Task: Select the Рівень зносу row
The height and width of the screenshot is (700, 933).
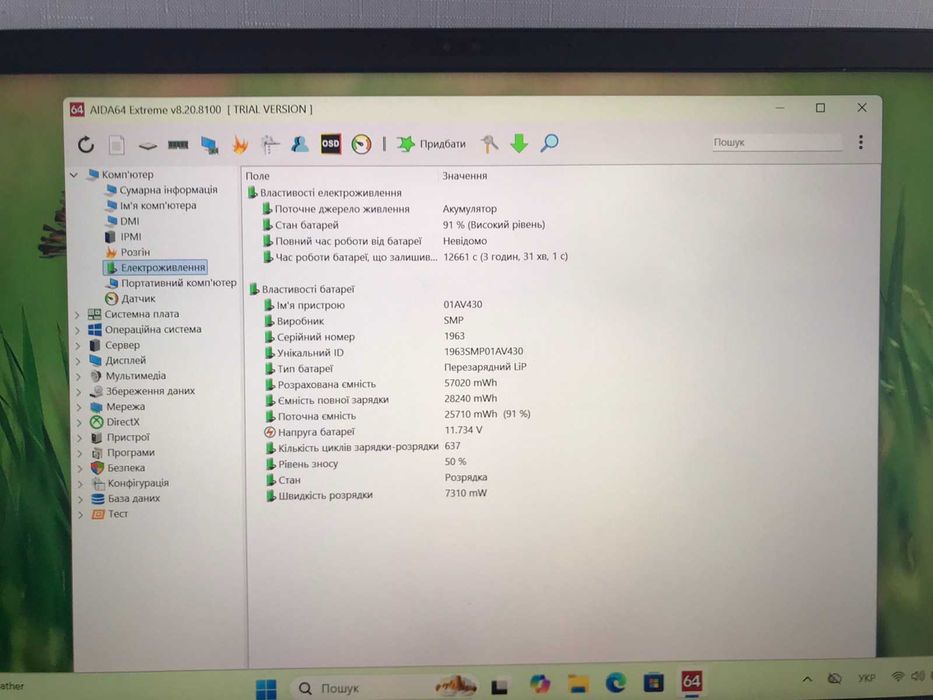Action: click(366, 462)
